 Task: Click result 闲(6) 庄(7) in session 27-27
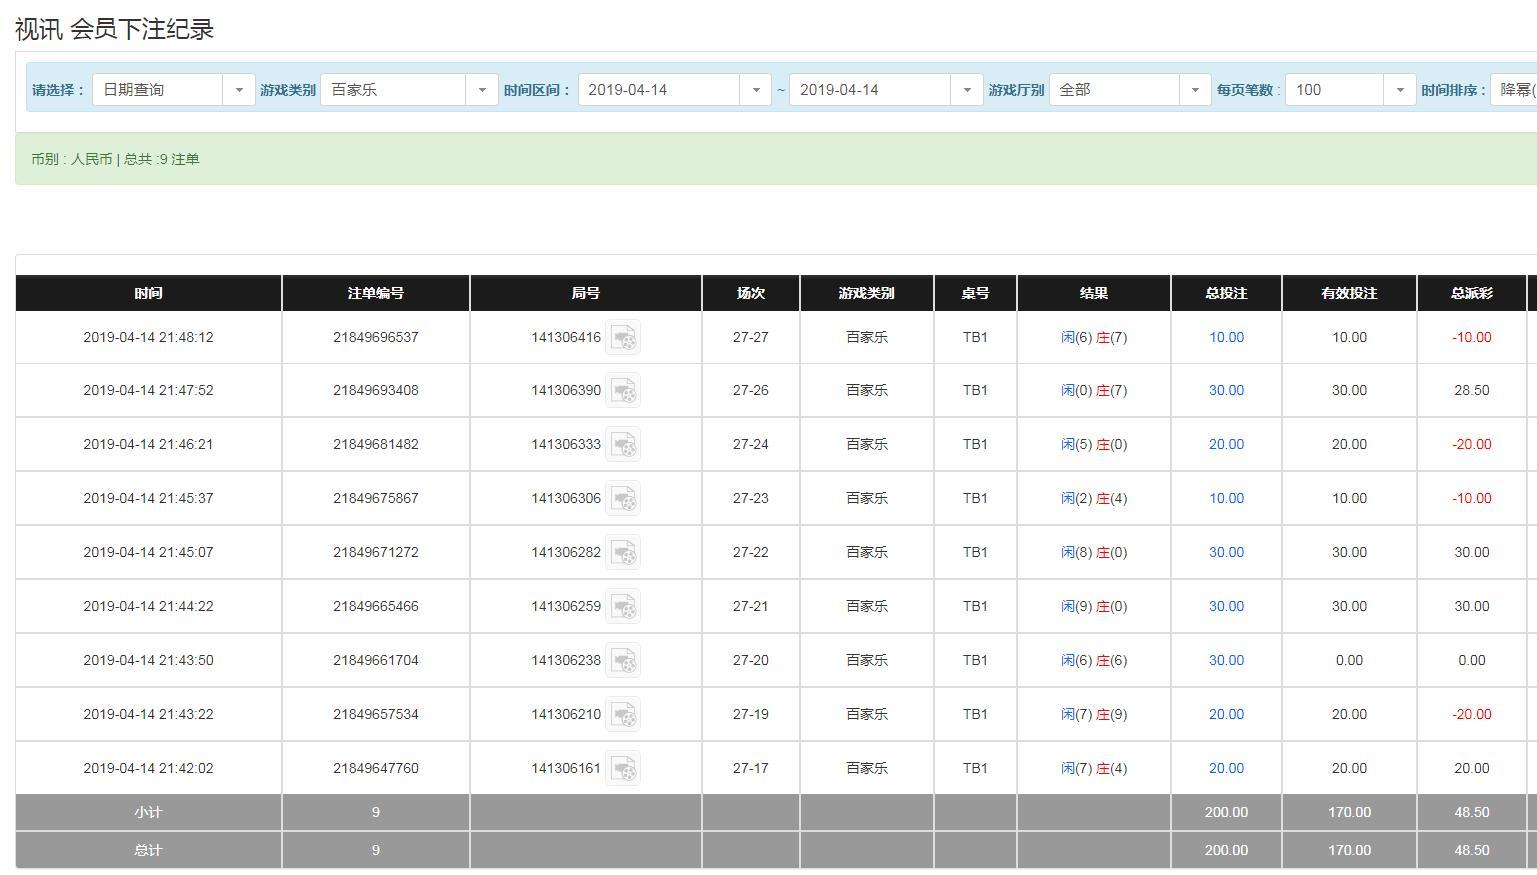1094,337
